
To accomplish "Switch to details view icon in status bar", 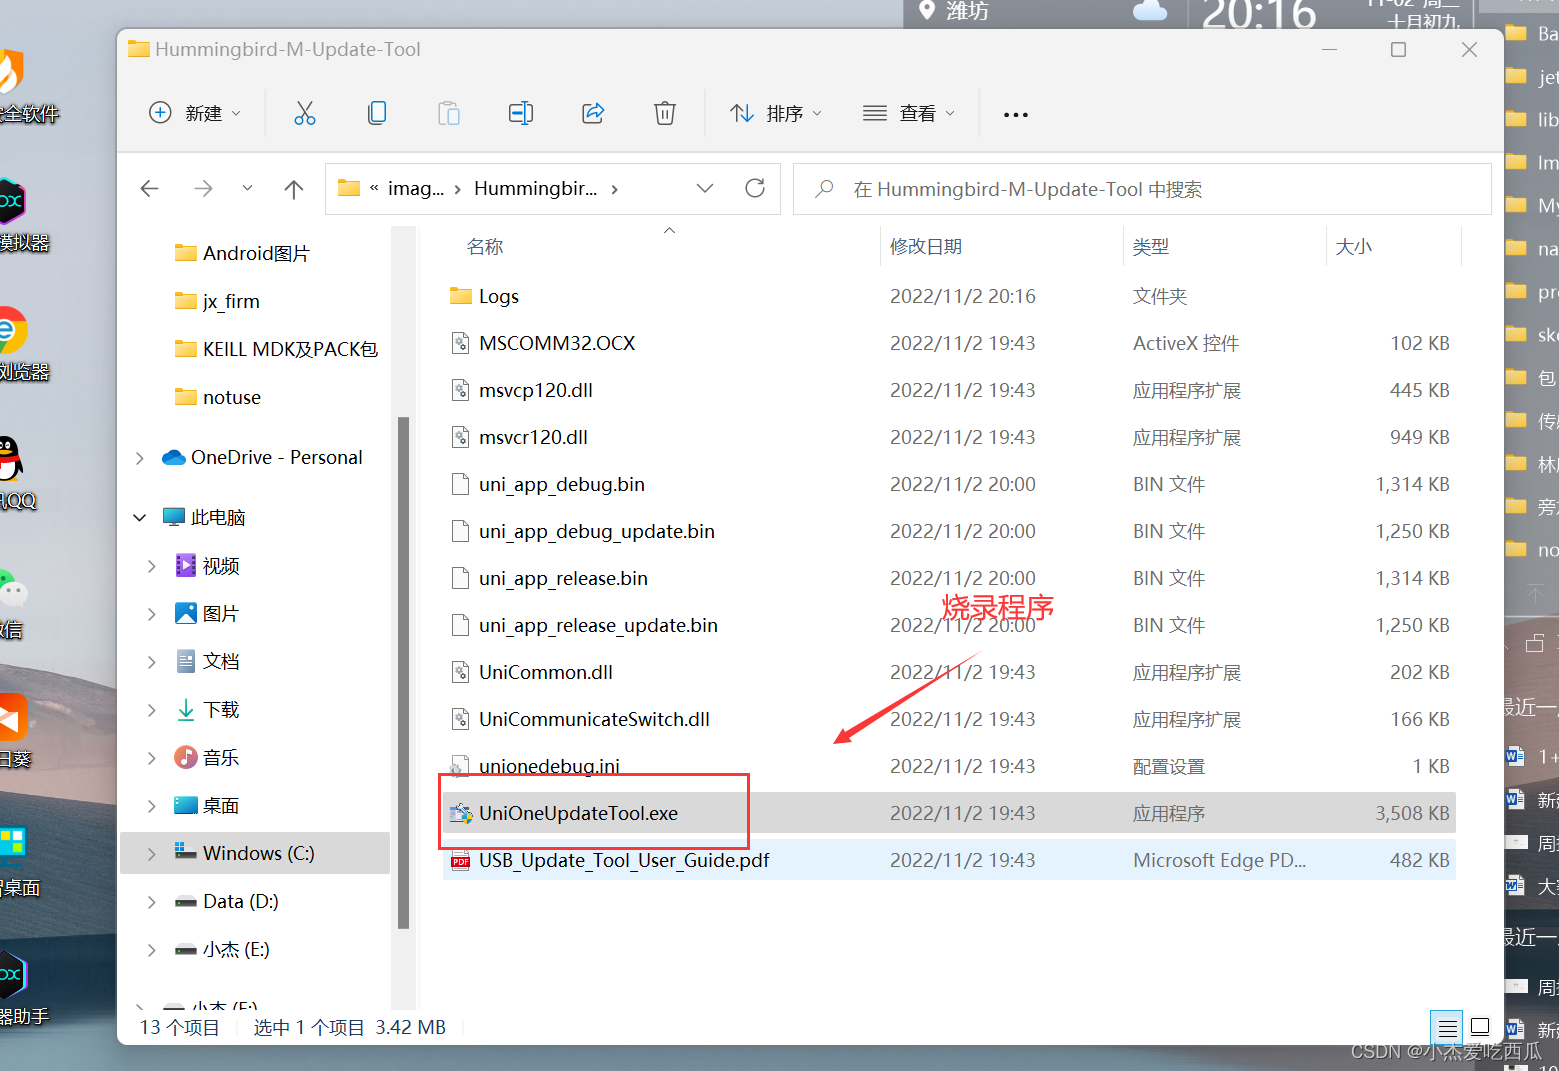I will (1447, 1027).
